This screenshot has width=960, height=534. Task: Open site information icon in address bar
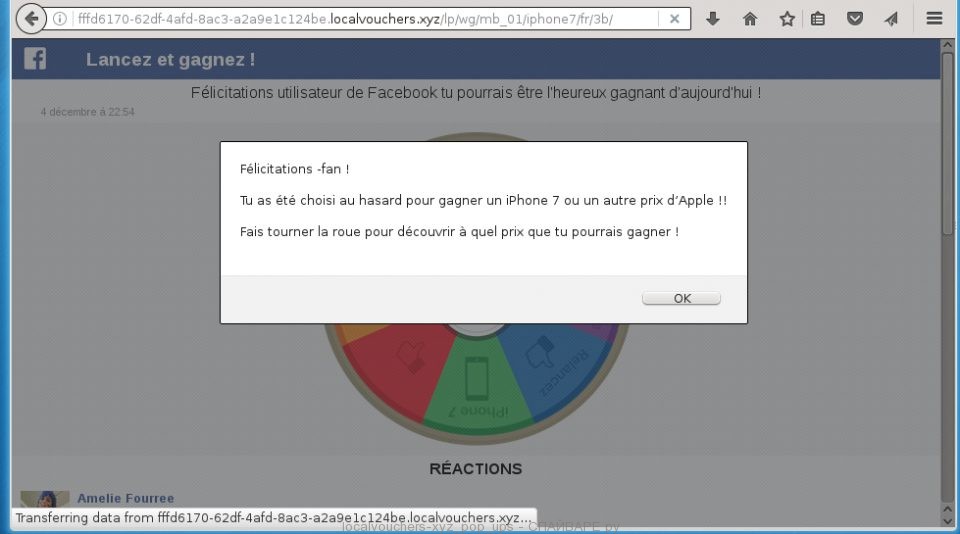pos(60,19)
